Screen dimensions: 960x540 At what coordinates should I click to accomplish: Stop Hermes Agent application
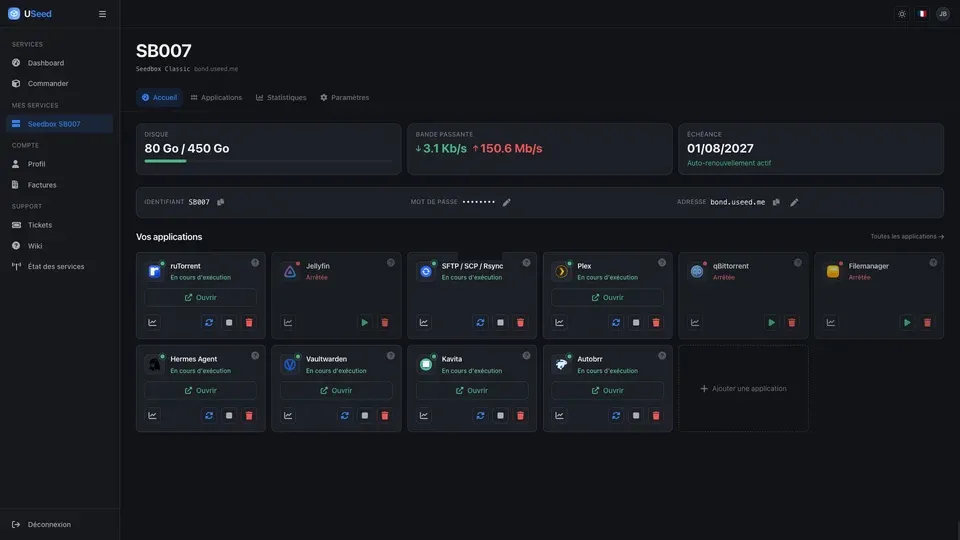(x=229, y=416)
